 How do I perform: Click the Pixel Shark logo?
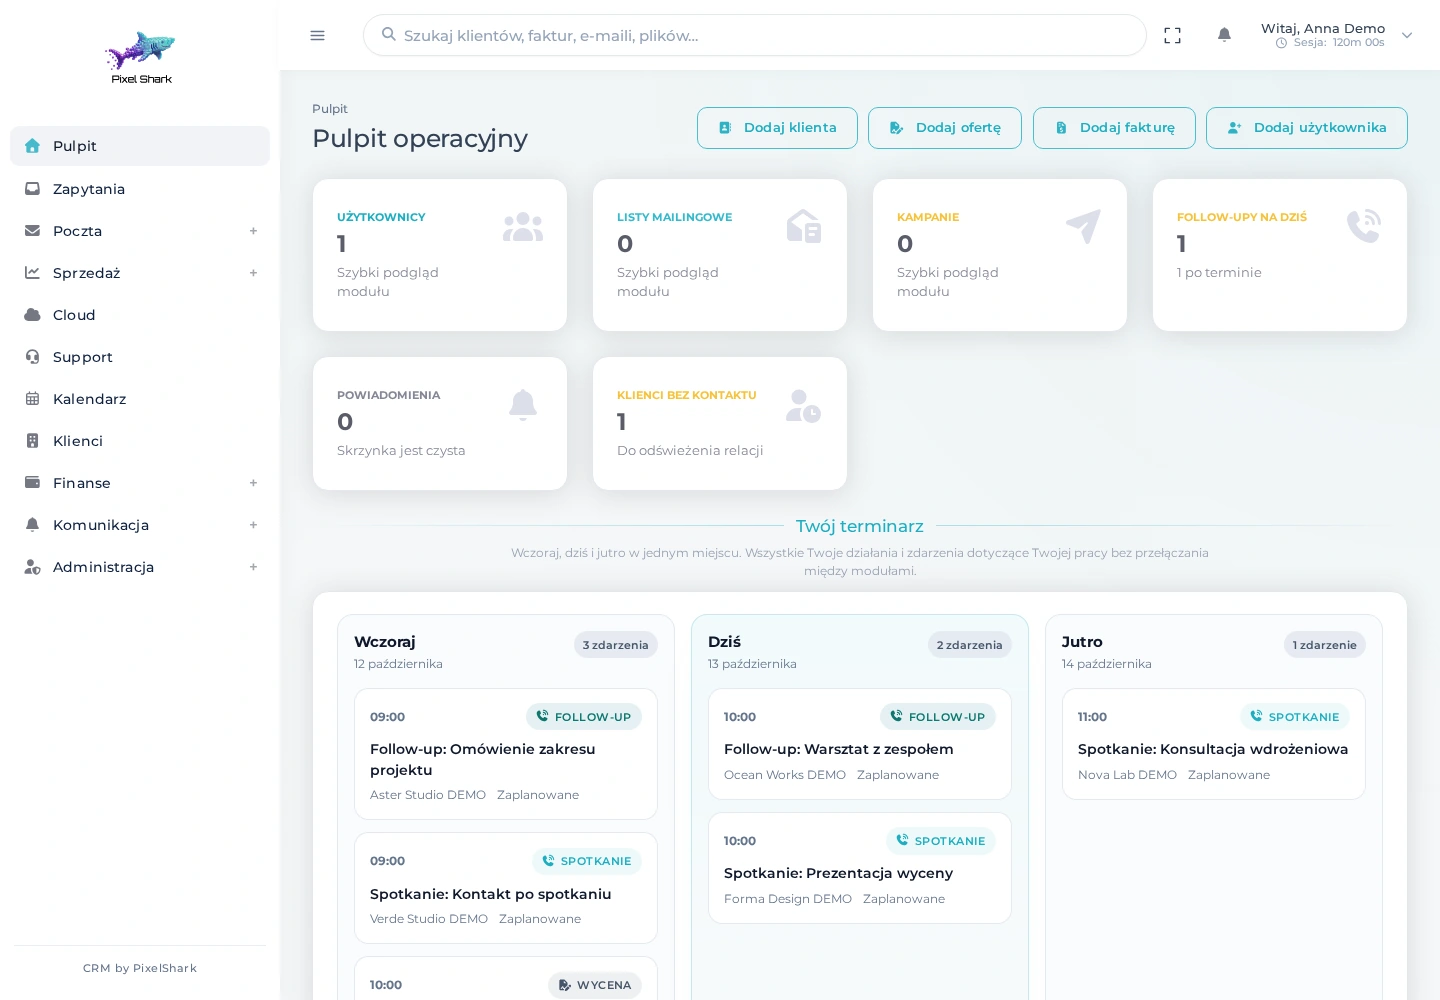[141, 58]
